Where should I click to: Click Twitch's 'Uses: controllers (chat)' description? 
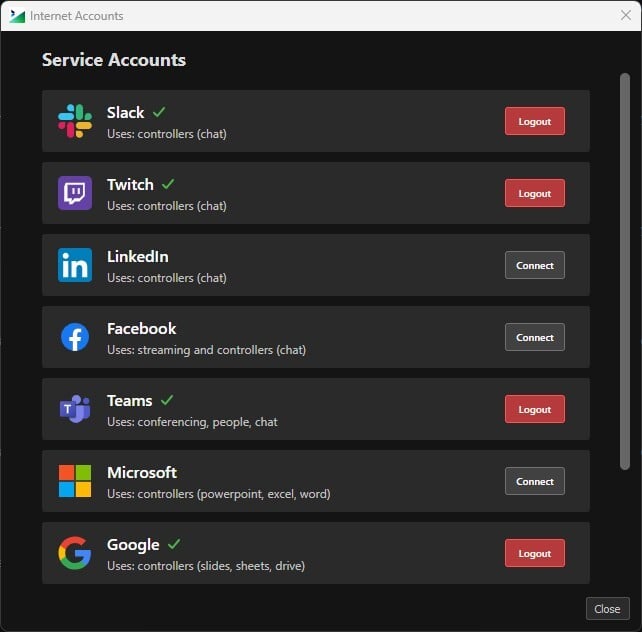click(167, 206)
